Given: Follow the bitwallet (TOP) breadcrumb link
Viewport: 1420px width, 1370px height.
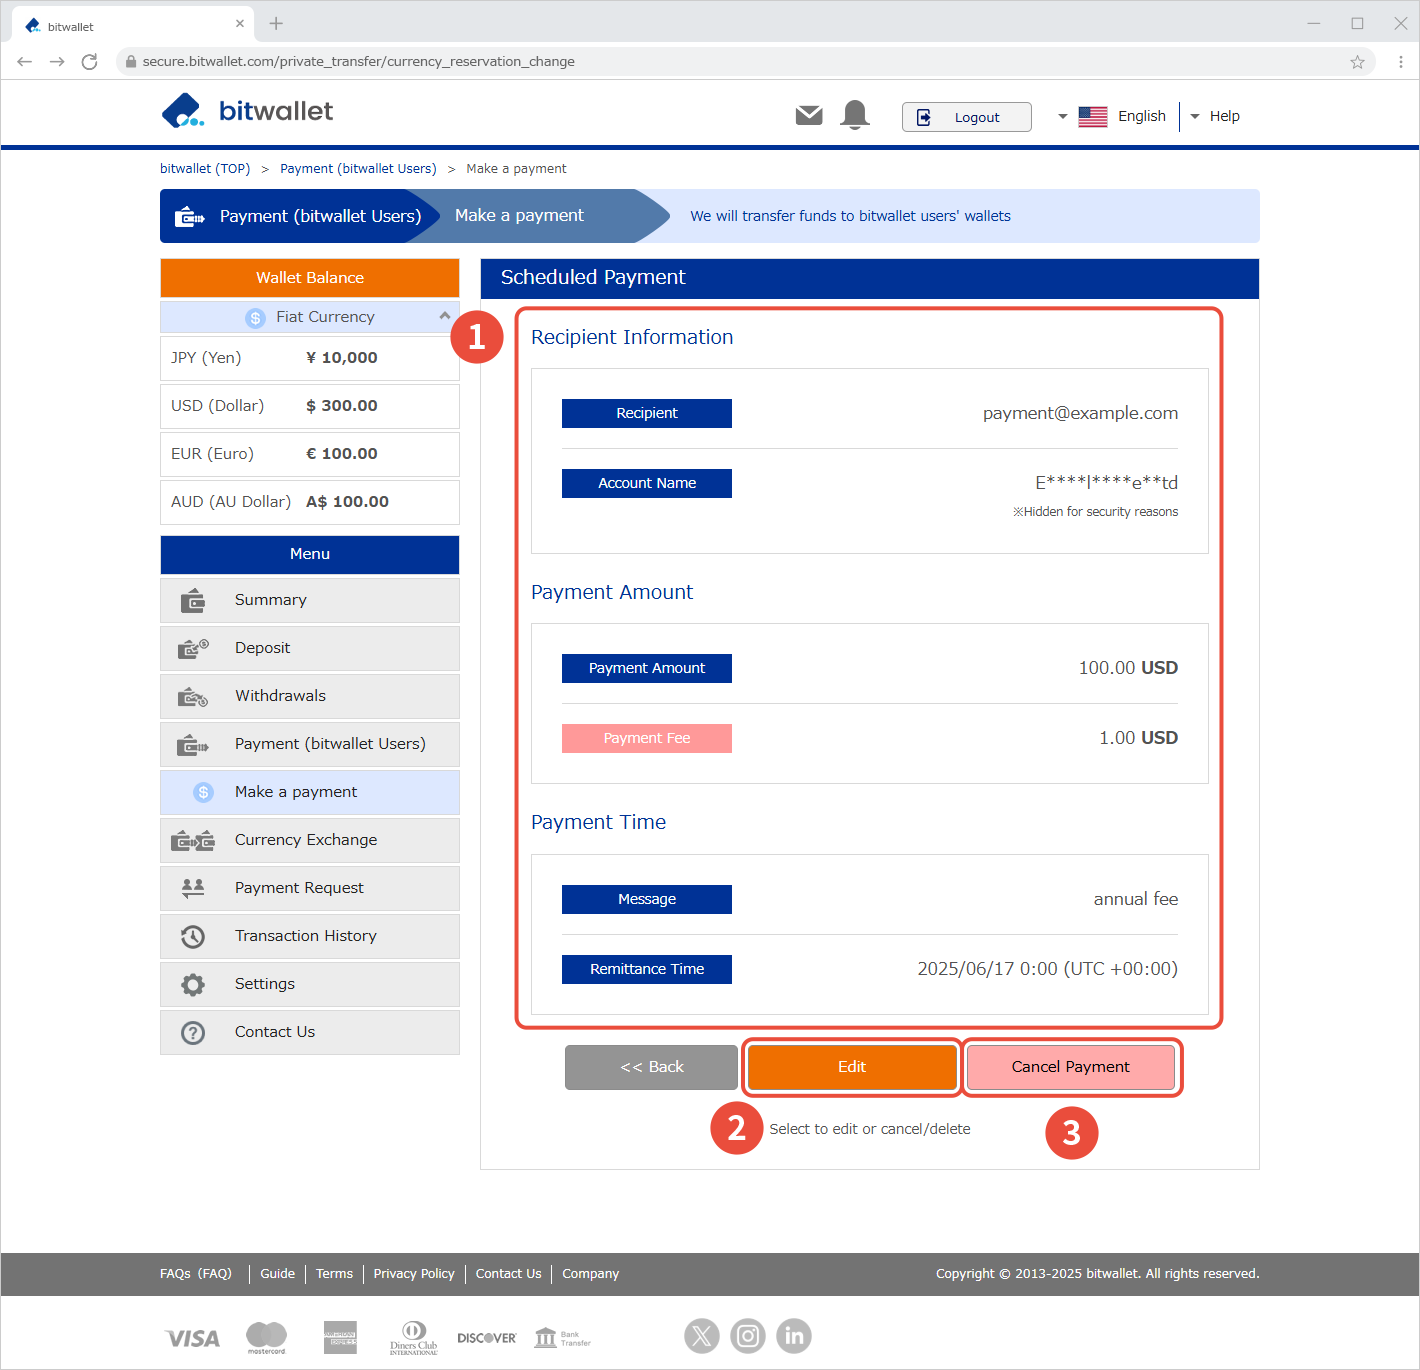Looking at the screenshot, I should coord(205,169).
